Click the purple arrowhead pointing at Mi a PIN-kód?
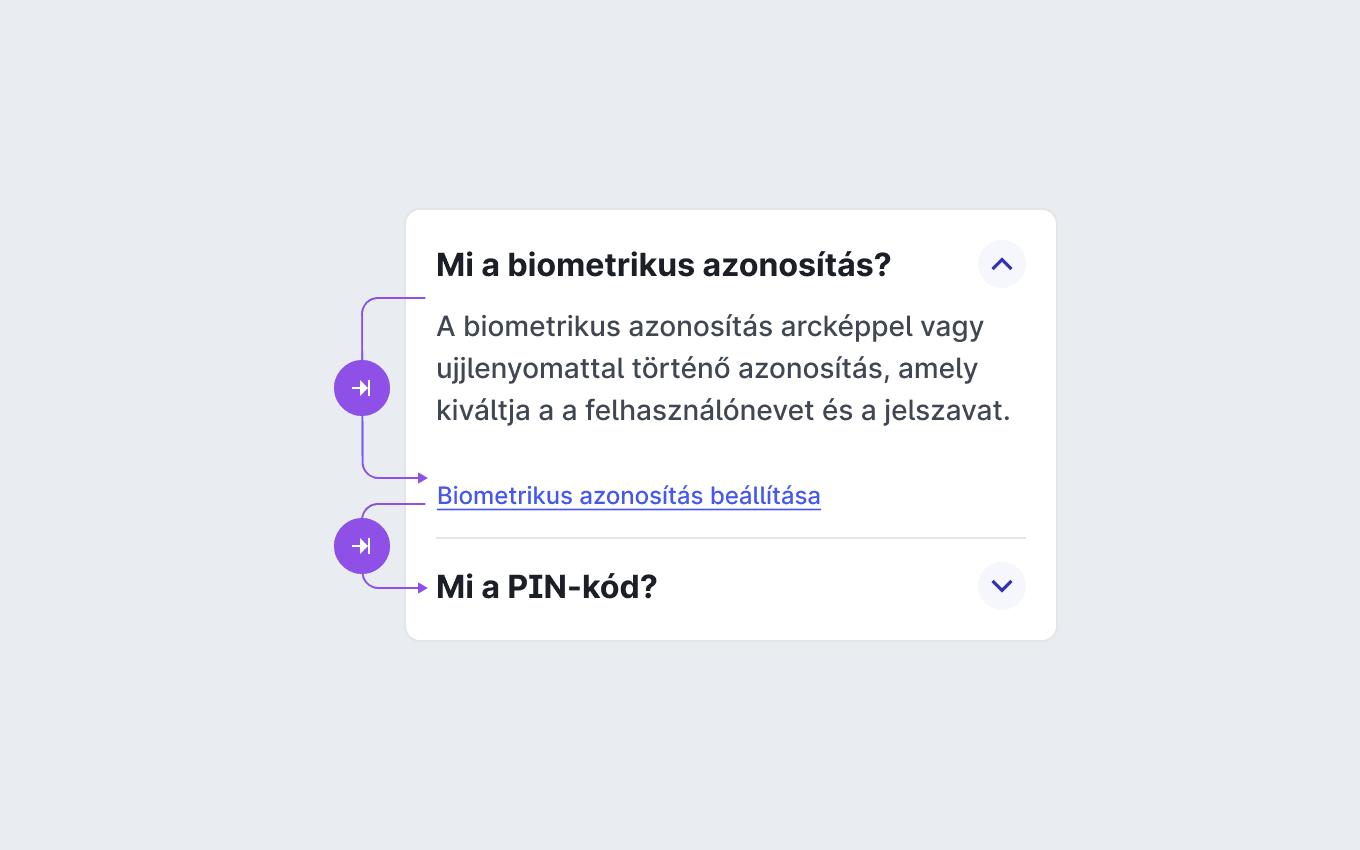The height and width of the screenshot is (850, 1360). point(423,588)
